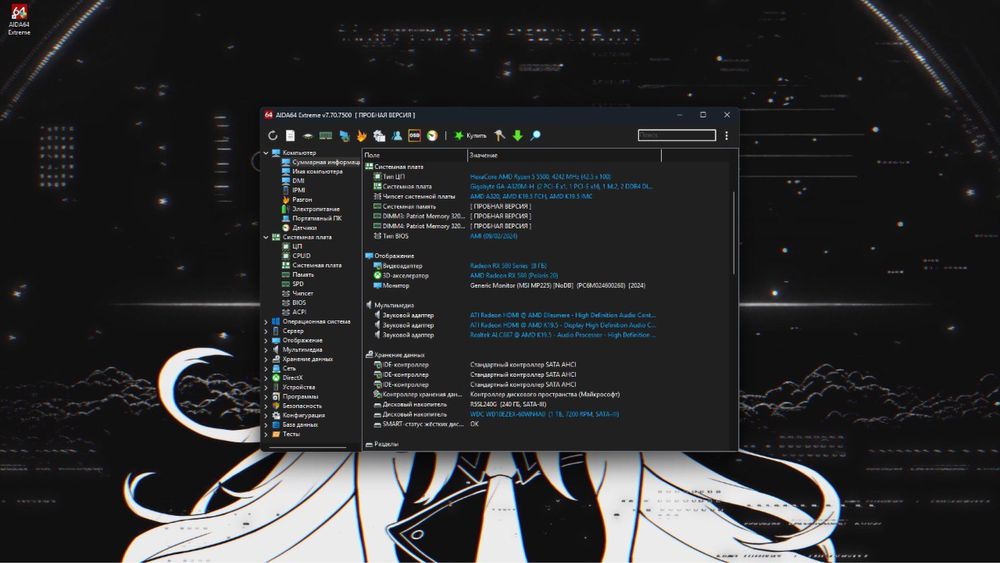Expand the Сеть tree node
The image size is (1000, 563).
click(x=266, y=369)
